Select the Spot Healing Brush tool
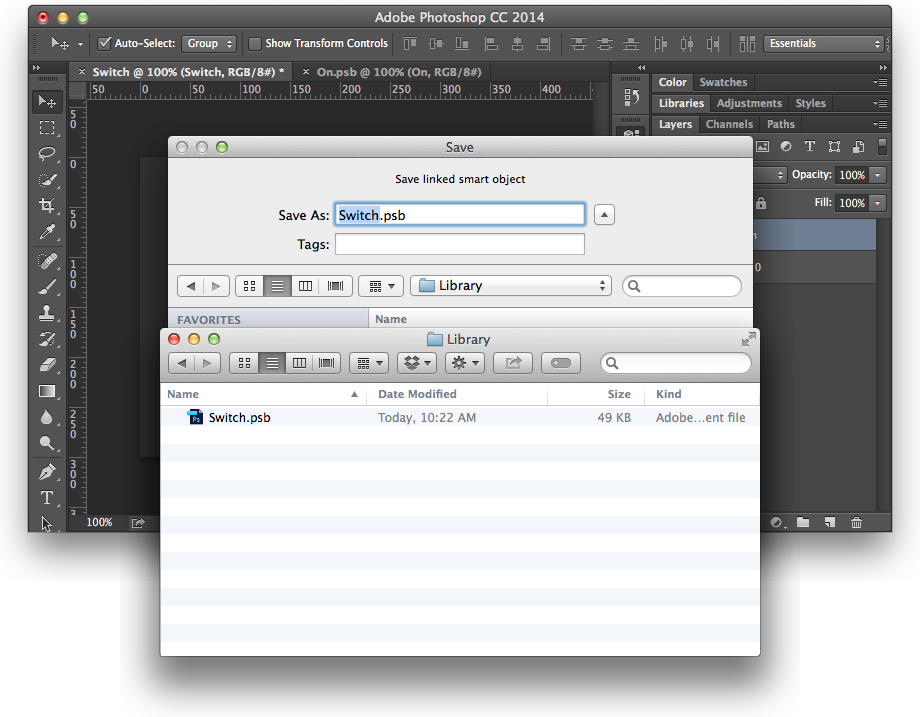This screenshot has height=717, width=920. pyautogui.click(x=47, y=261)
